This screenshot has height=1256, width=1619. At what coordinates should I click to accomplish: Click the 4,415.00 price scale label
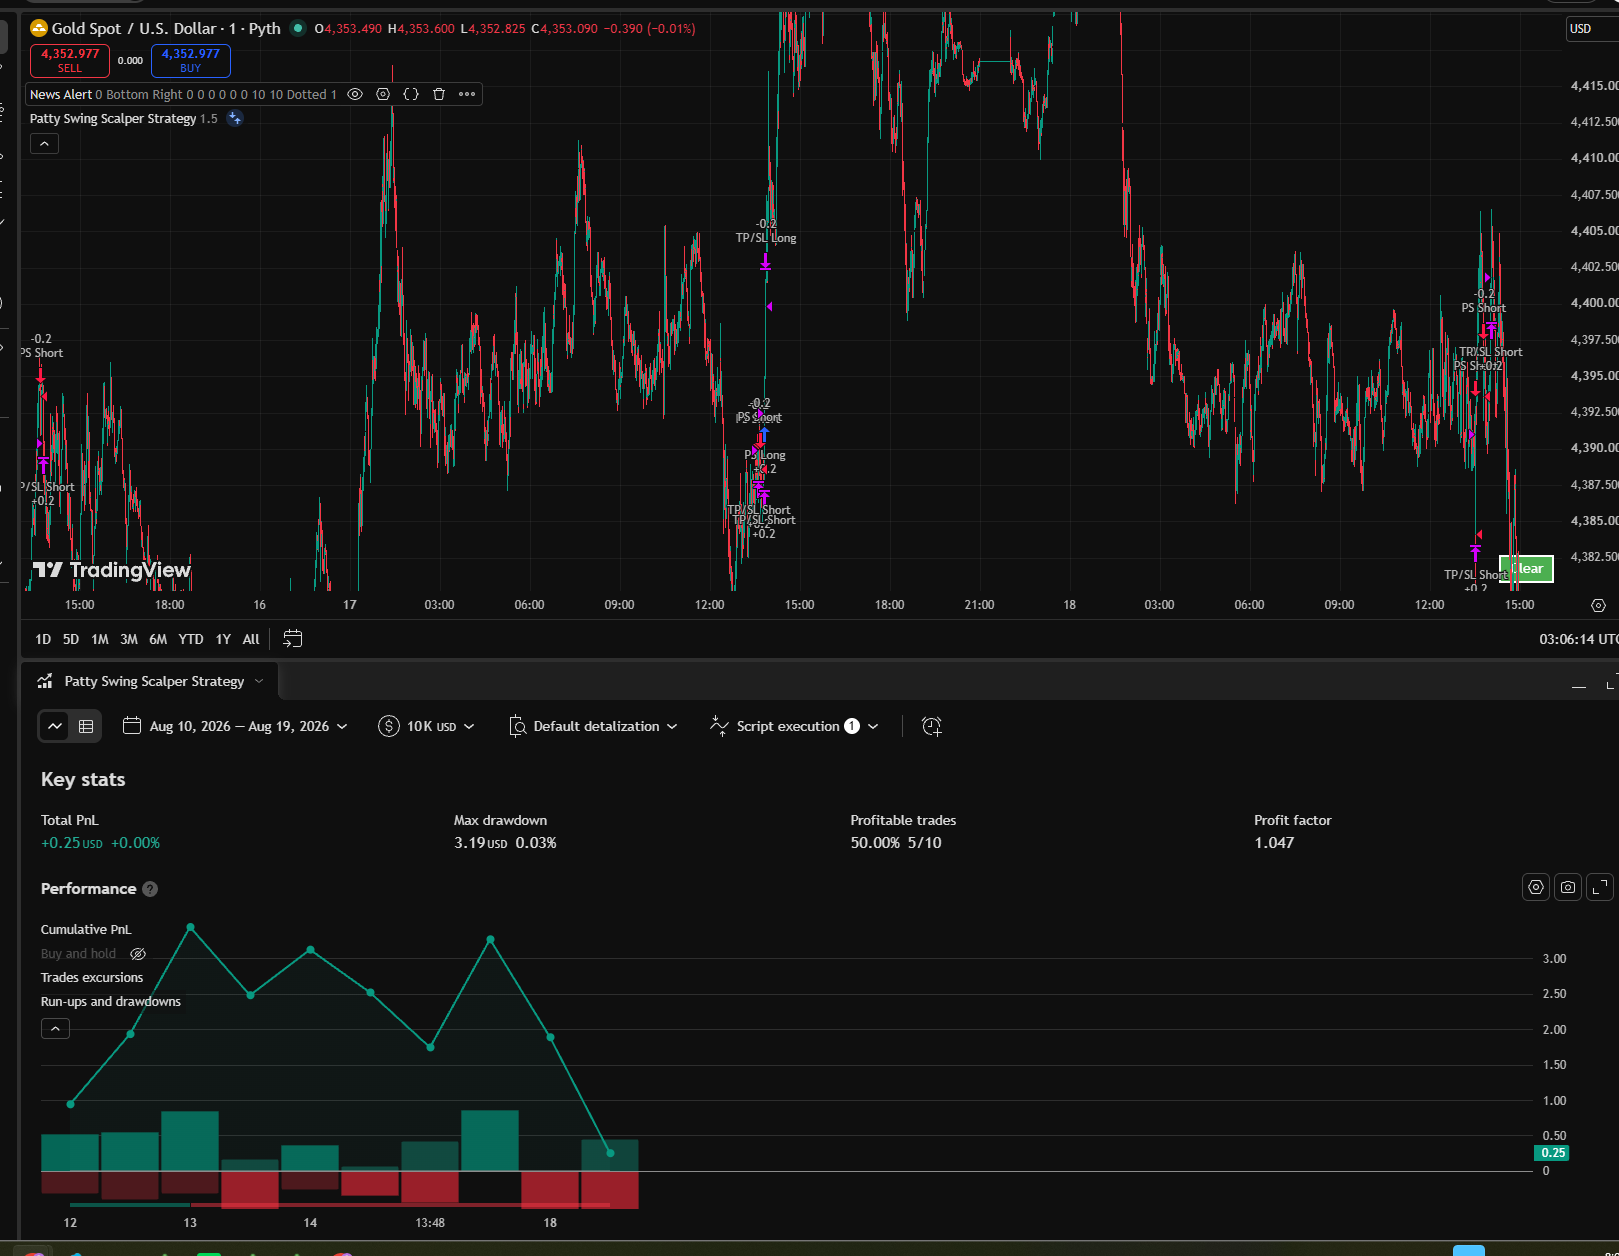tap(1594, 86)
